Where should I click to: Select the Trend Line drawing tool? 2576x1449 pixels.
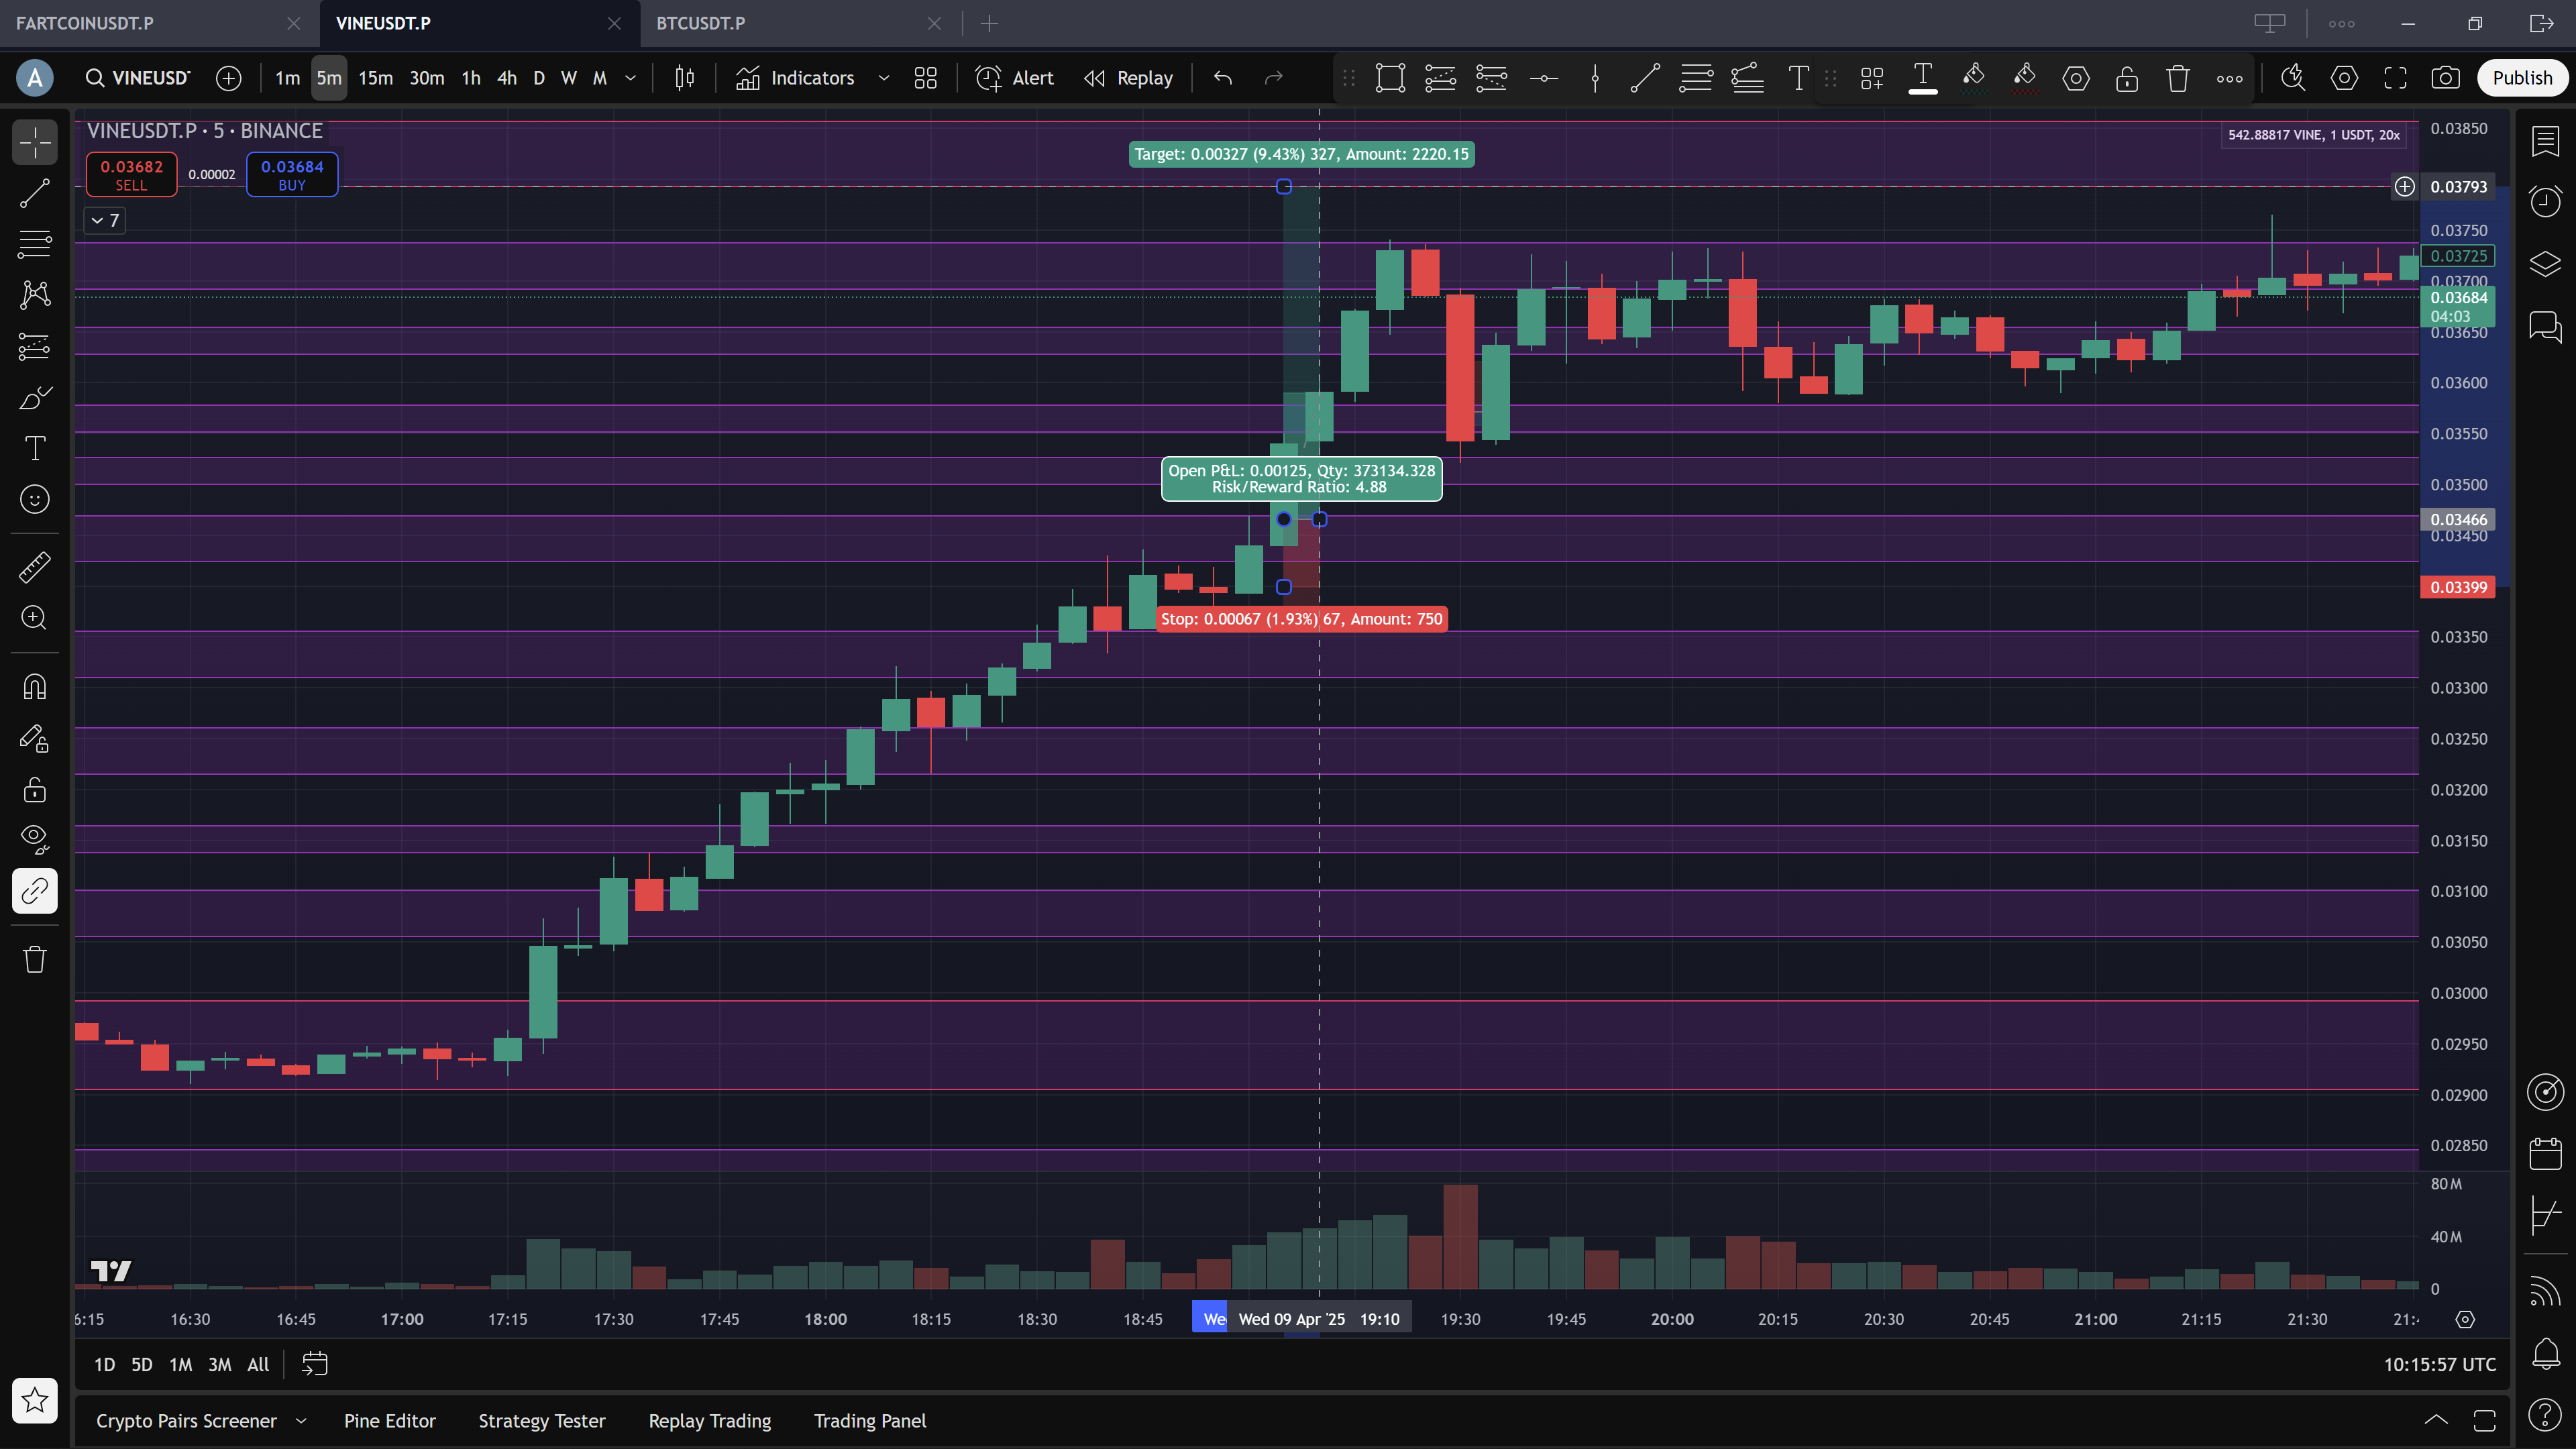click(35, 193)
